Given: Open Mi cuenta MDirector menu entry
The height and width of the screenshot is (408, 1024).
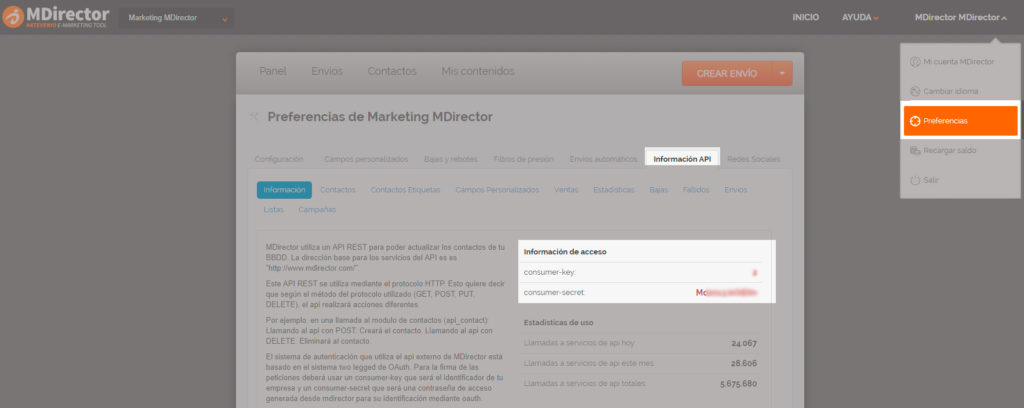Looking at the screenshot, I should (x=959, y=61).
